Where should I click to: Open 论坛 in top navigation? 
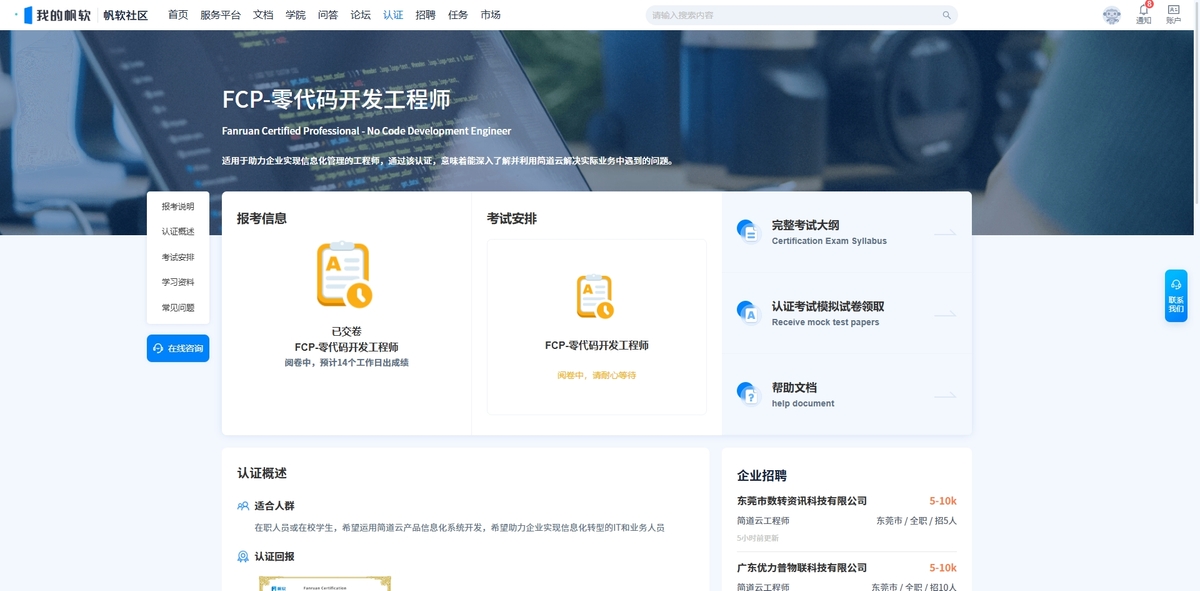tap(360, 15)
